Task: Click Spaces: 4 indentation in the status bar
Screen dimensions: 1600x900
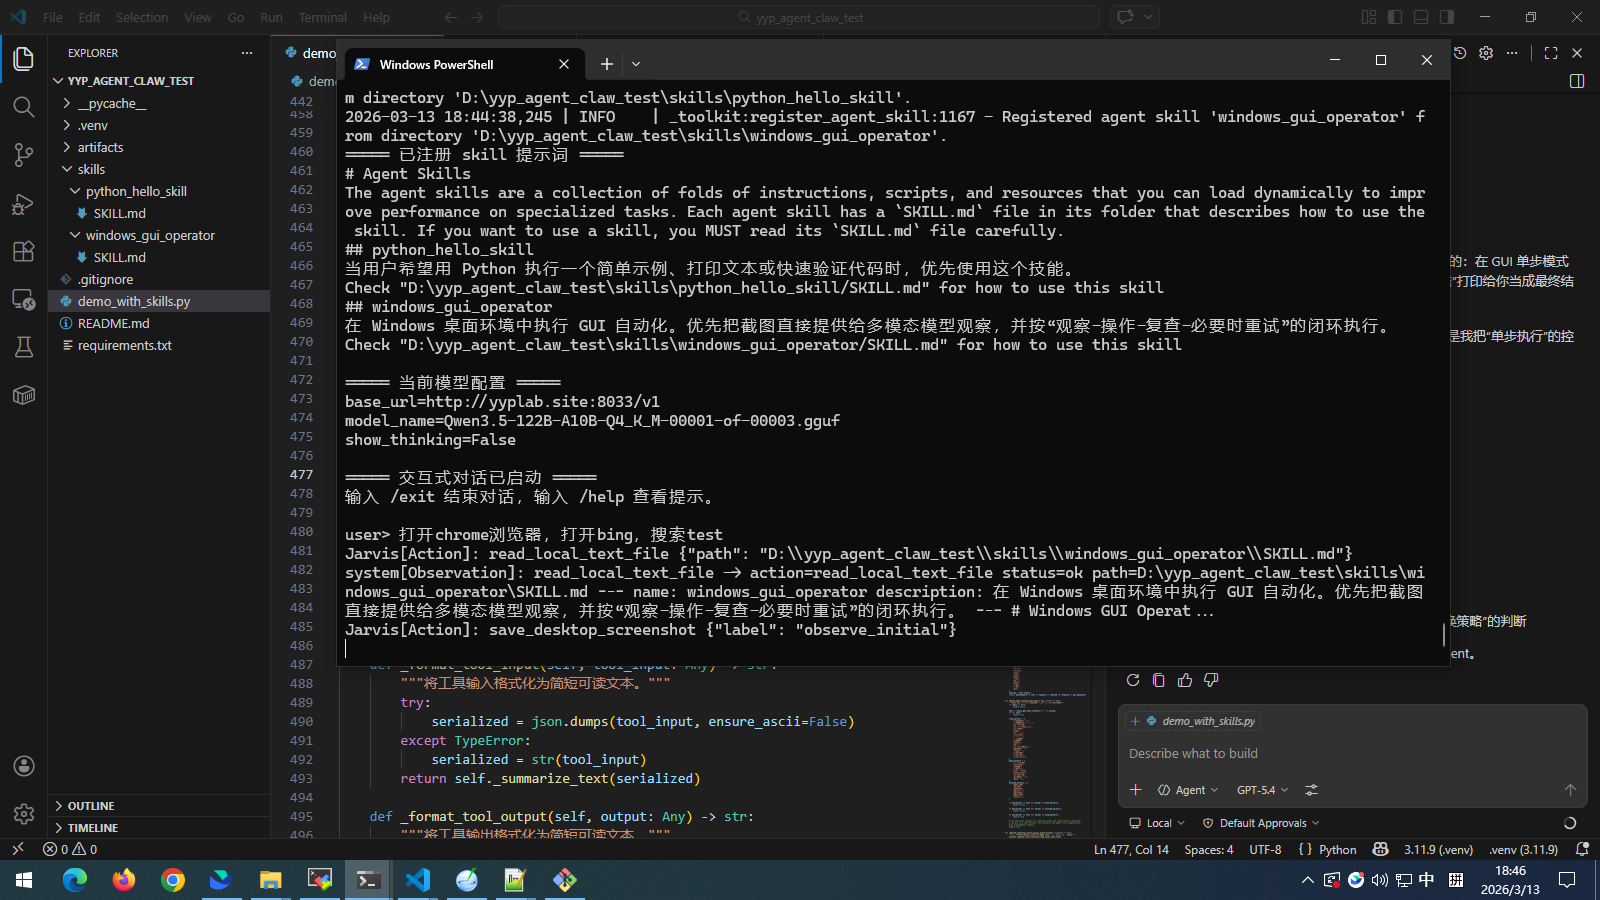Action: [x=1208, y=849]
